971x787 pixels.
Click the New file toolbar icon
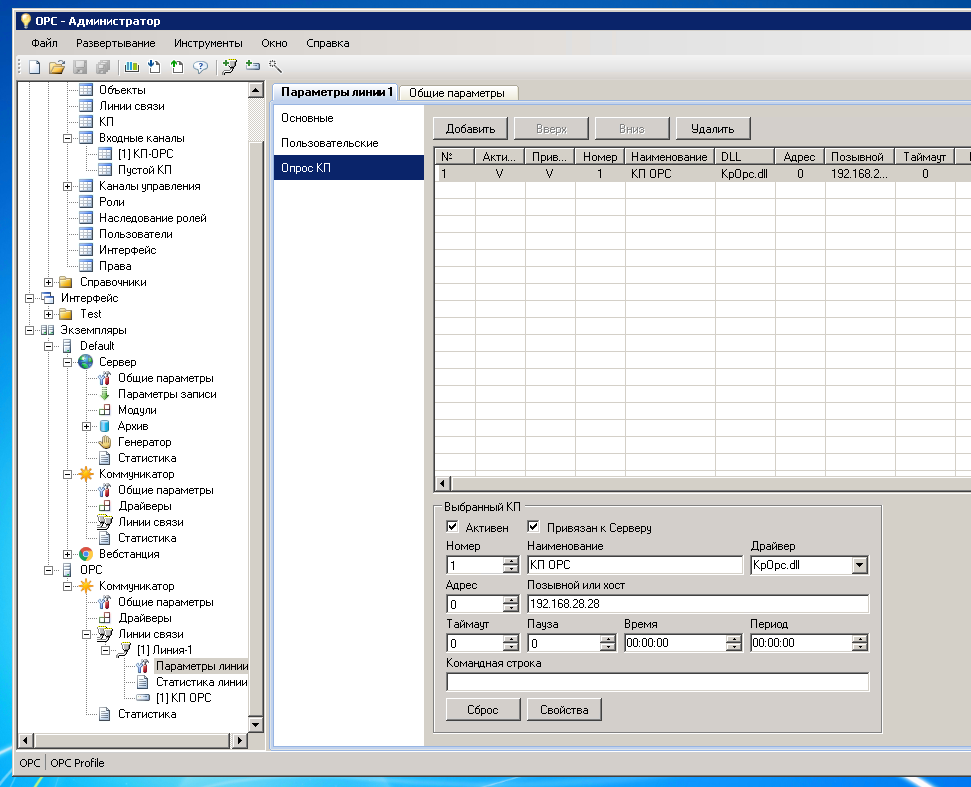[35, 67]
